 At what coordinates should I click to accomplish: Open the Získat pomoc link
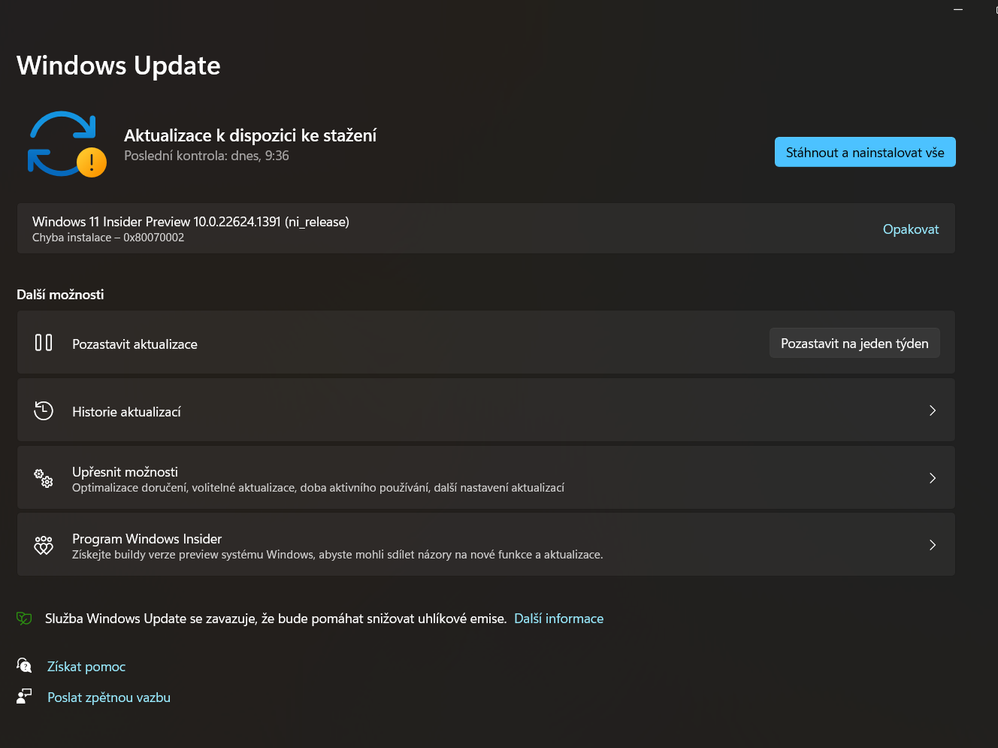[x=86, y=667]
